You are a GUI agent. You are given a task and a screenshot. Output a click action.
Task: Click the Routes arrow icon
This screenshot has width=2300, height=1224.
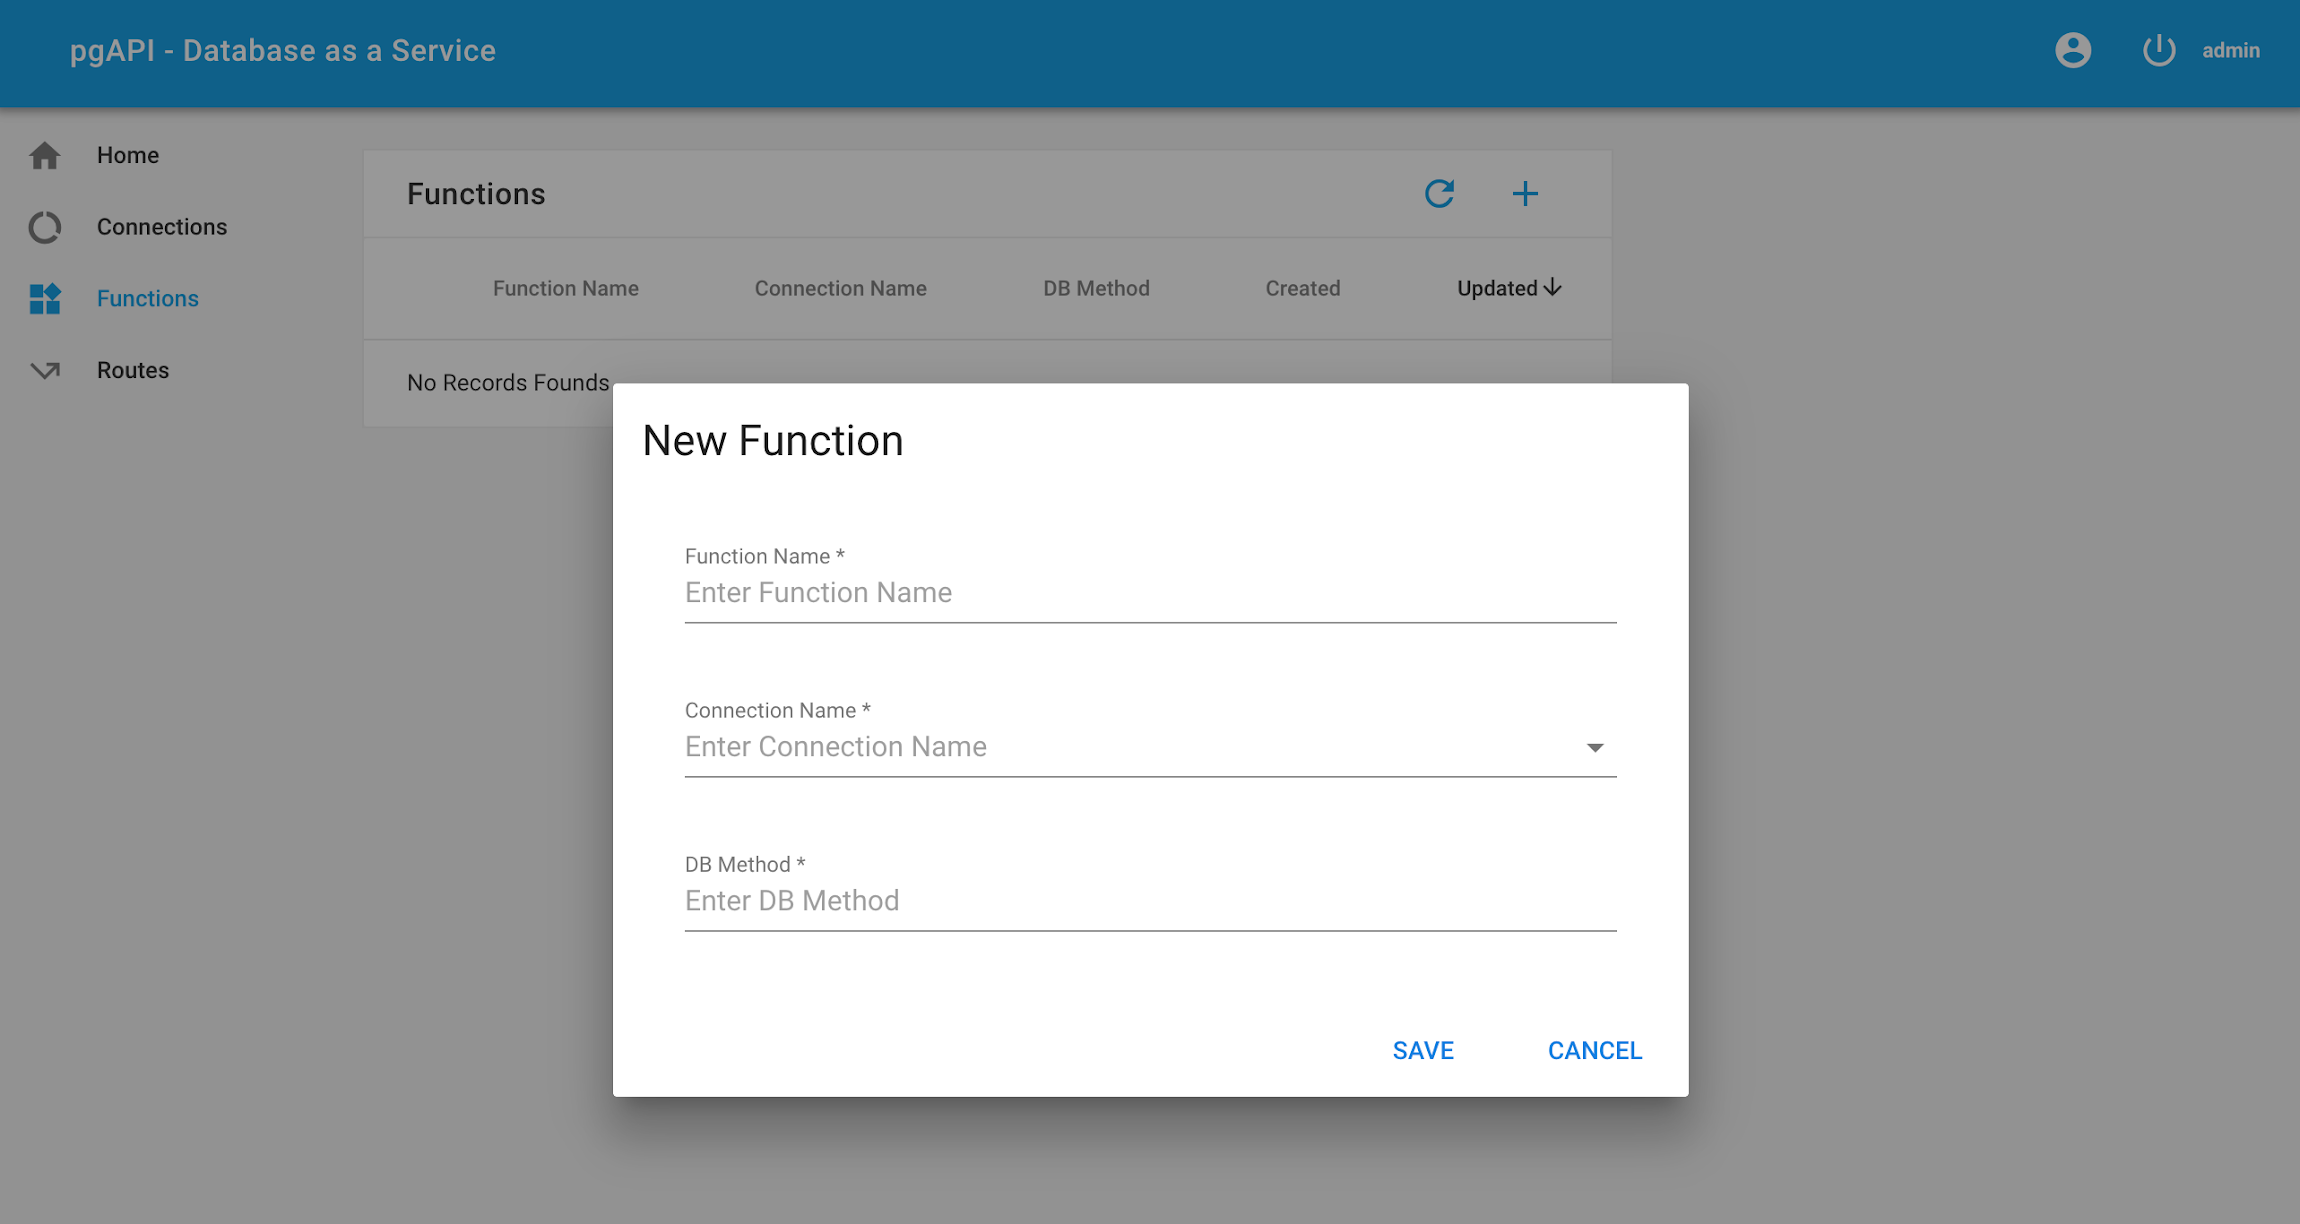tap(45, 371)
